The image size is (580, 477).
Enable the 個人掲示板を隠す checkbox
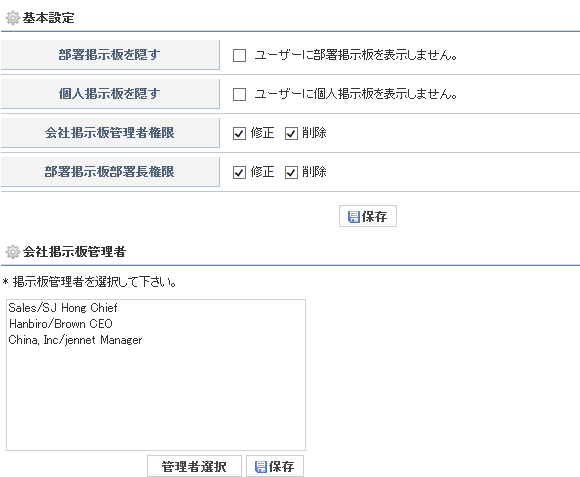click(x=239, y=94)
